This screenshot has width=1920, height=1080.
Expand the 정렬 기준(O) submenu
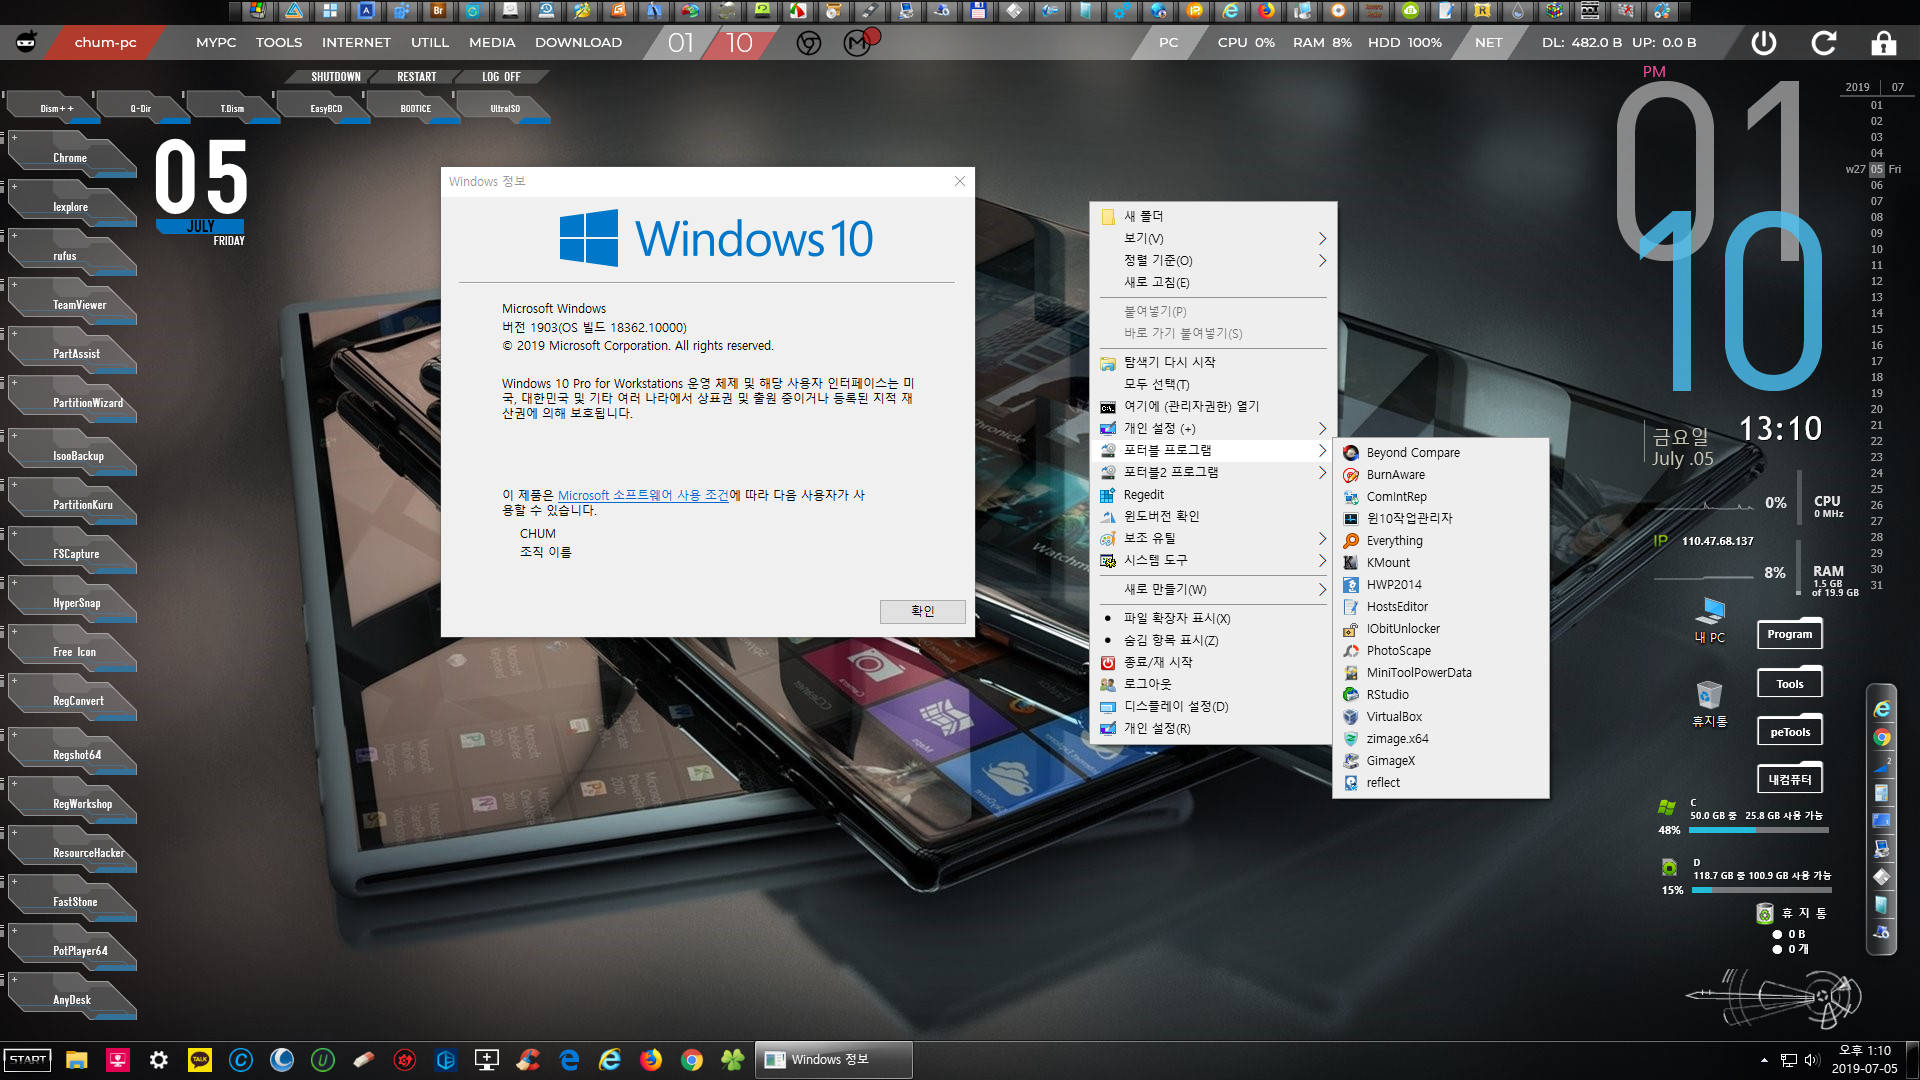pos(1213,260)
